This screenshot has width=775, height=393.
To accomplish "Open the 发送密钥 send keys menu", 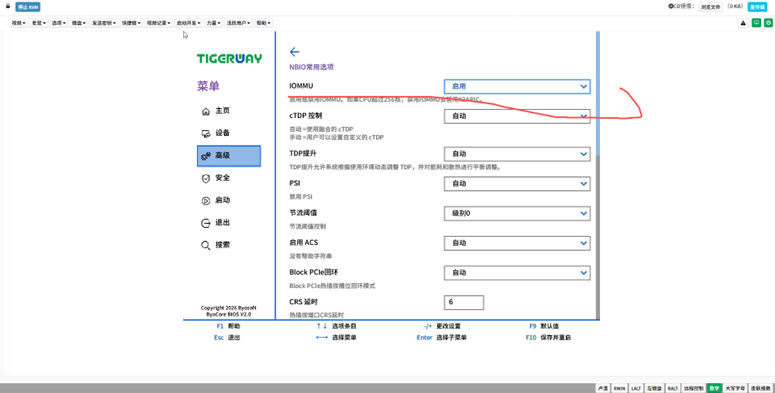I will tap(104, 23).
